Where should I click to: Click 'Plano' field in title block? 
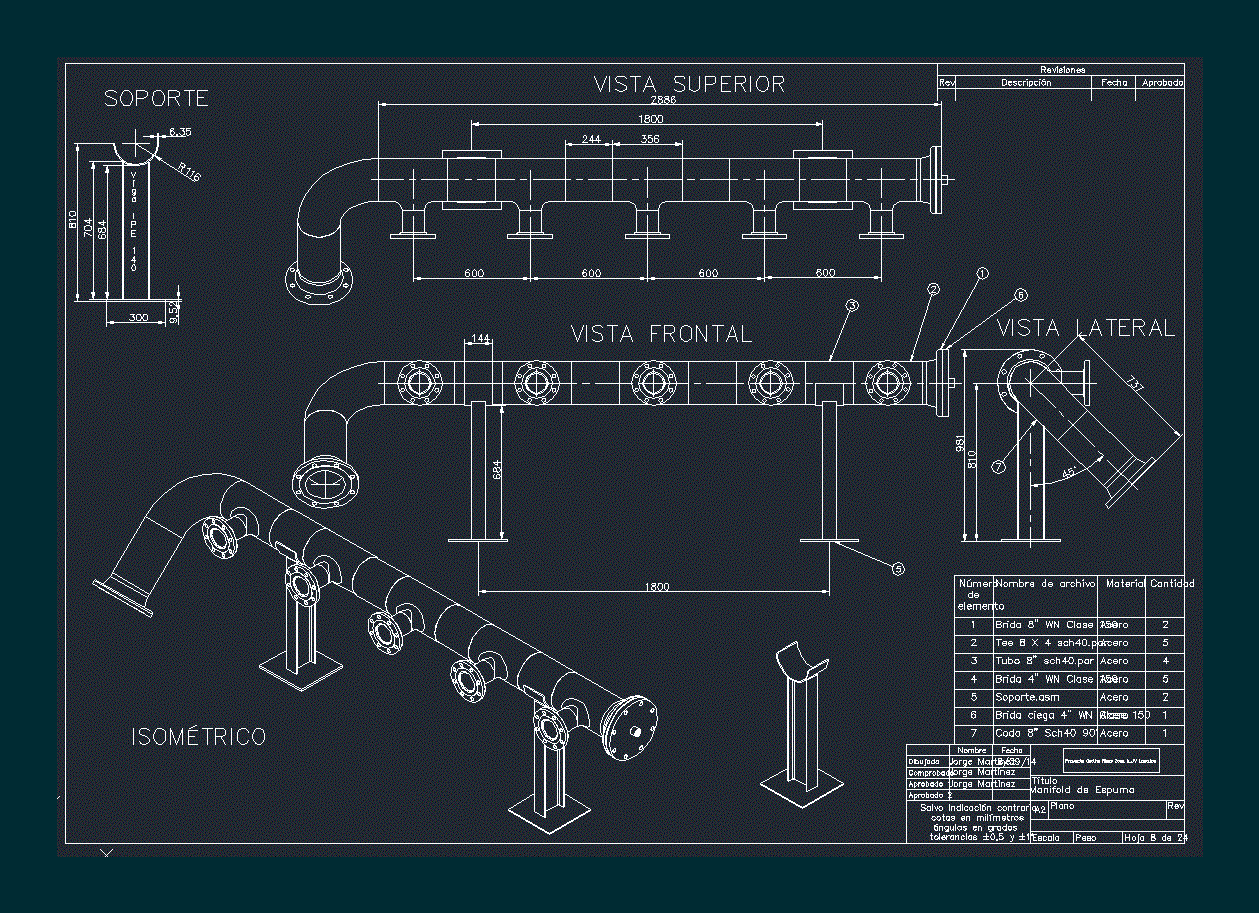pyautogui.click(x=1062, y=806)
